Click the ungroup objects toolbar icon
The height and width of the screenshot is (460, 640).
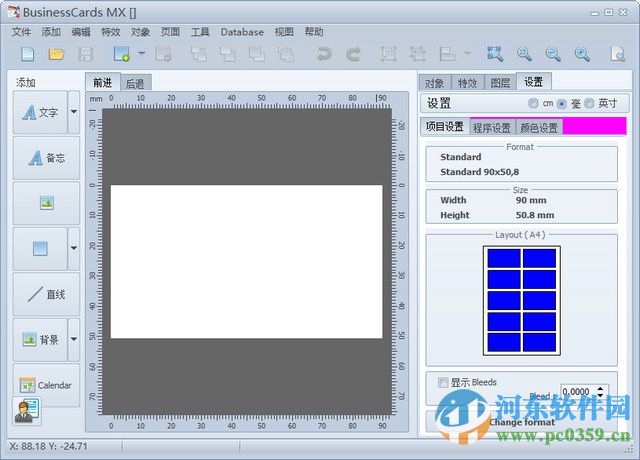418,54
